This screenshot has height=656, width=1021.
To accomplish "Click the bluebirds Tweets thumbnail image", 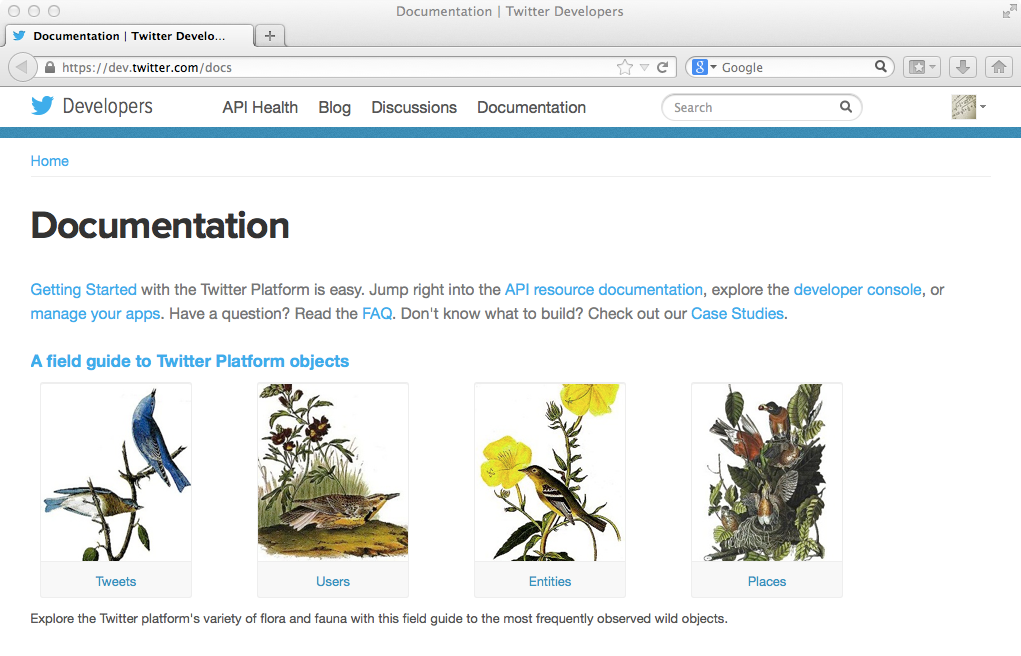I will point(116,472).
